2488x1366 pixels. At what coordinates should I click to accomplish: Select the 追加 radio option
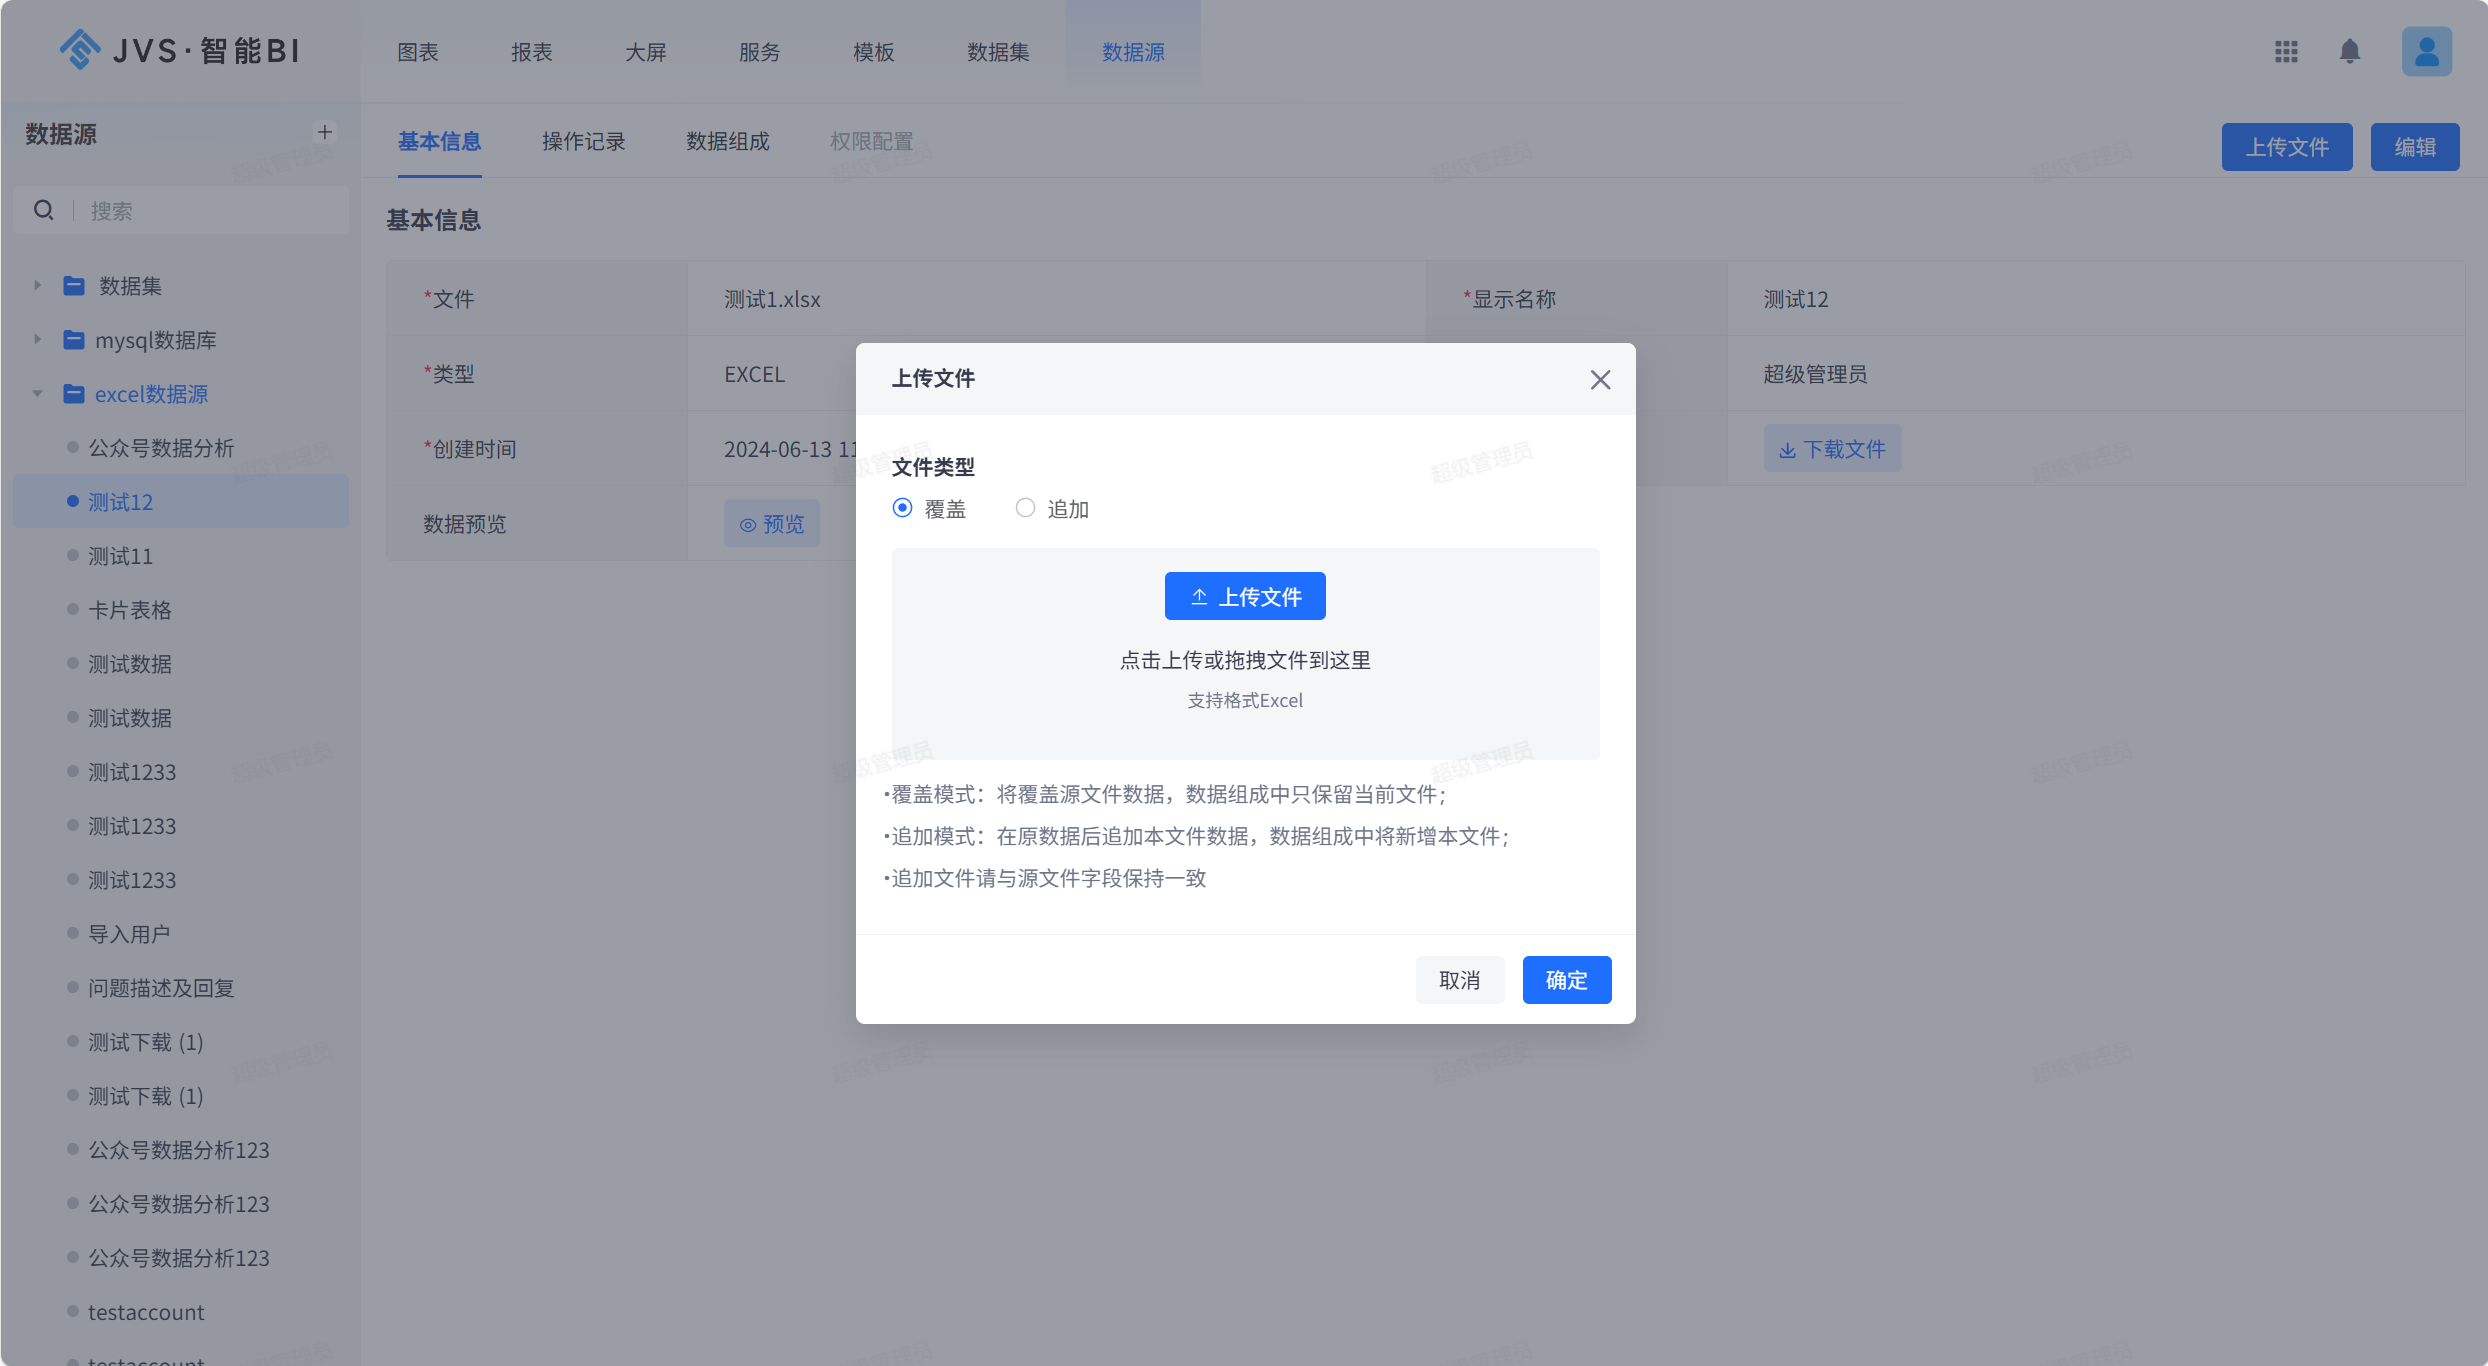click(x=1025, y=508)
